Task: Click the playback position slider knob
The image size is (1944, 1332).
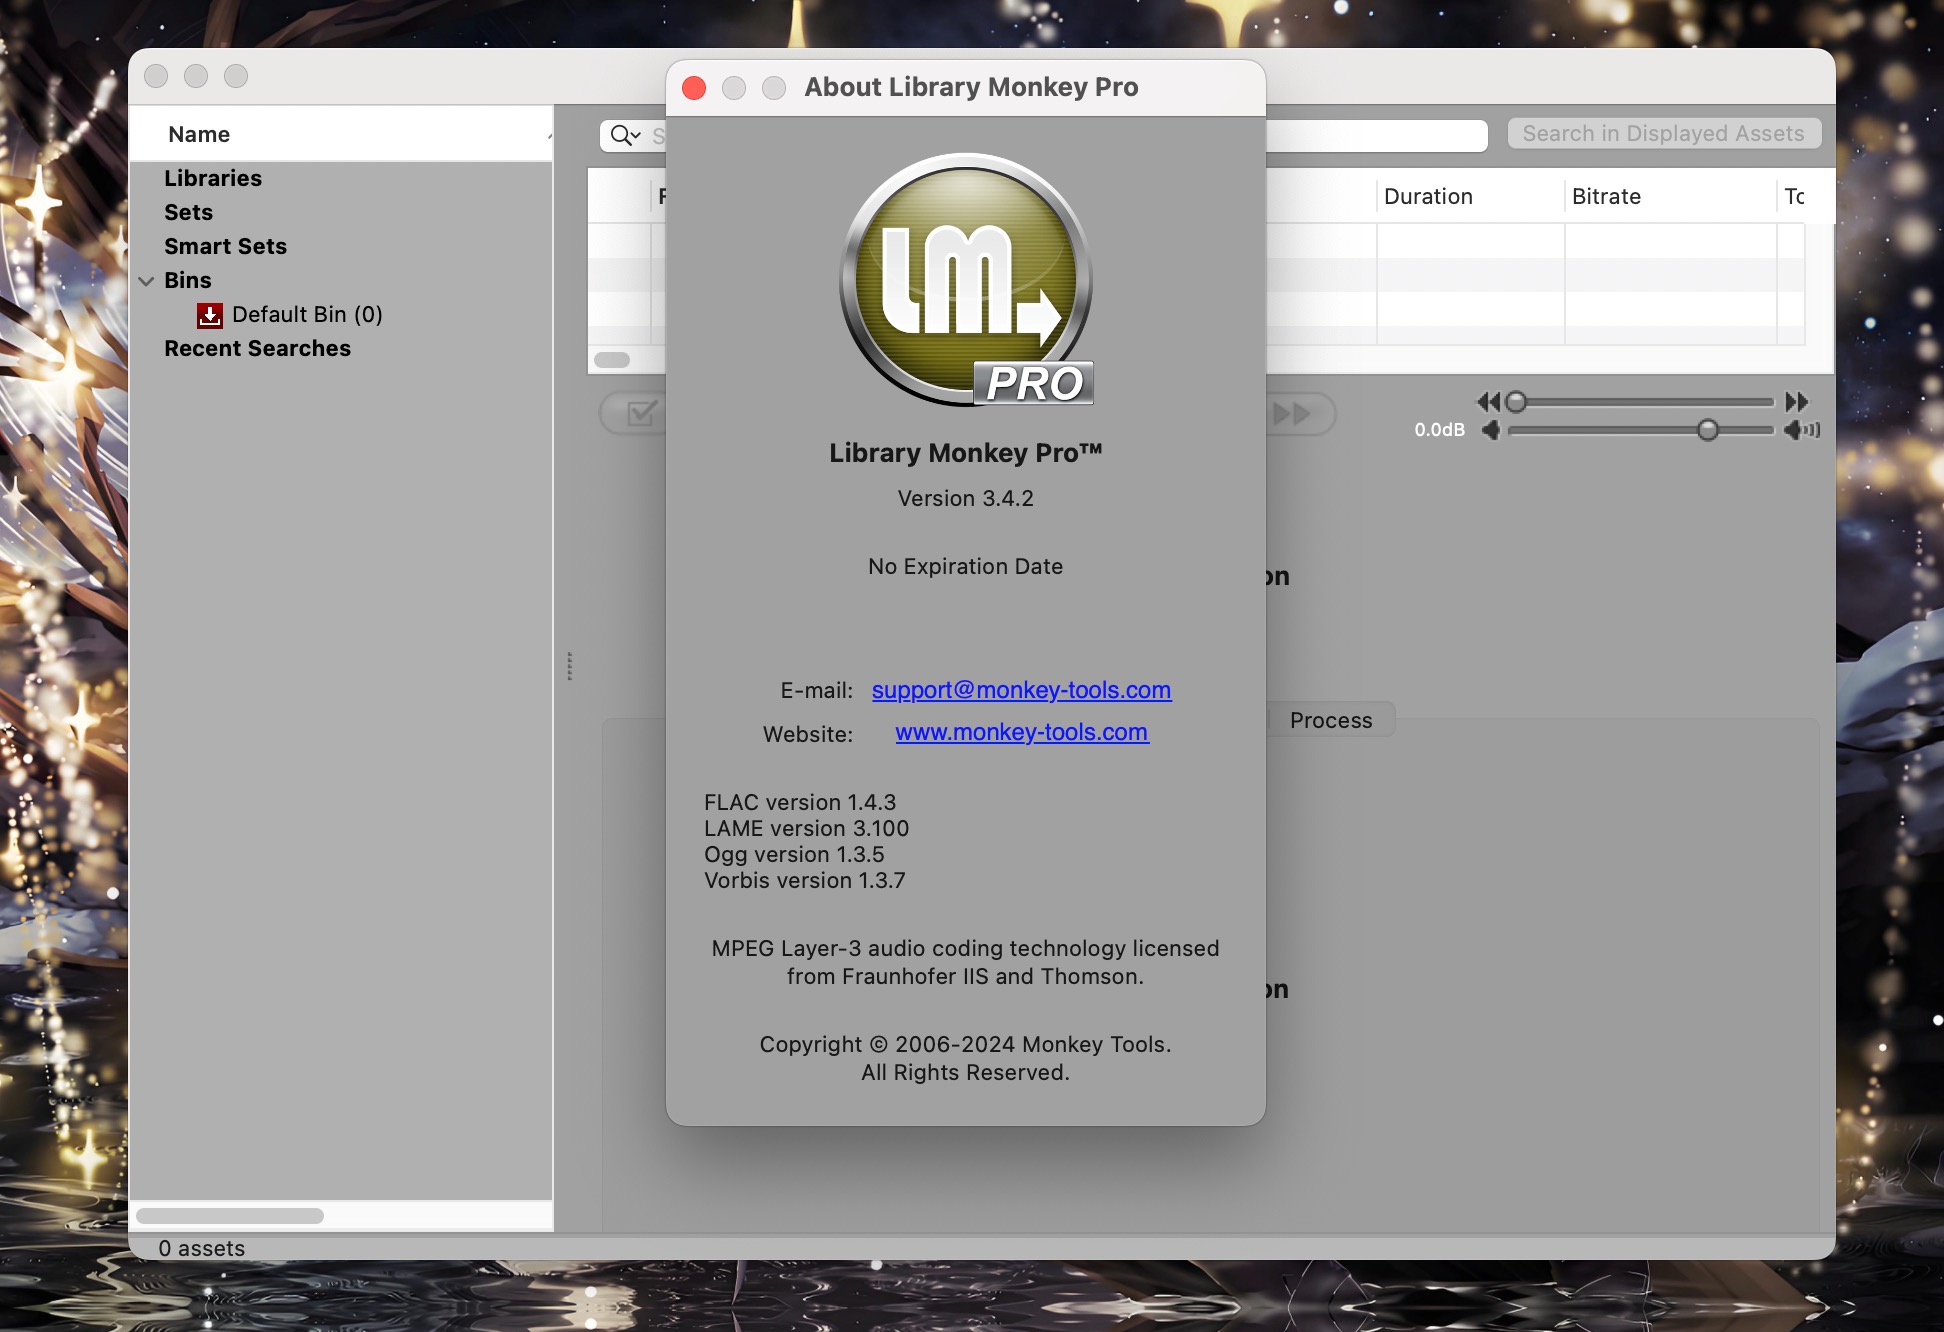Action: (1516, 402)
